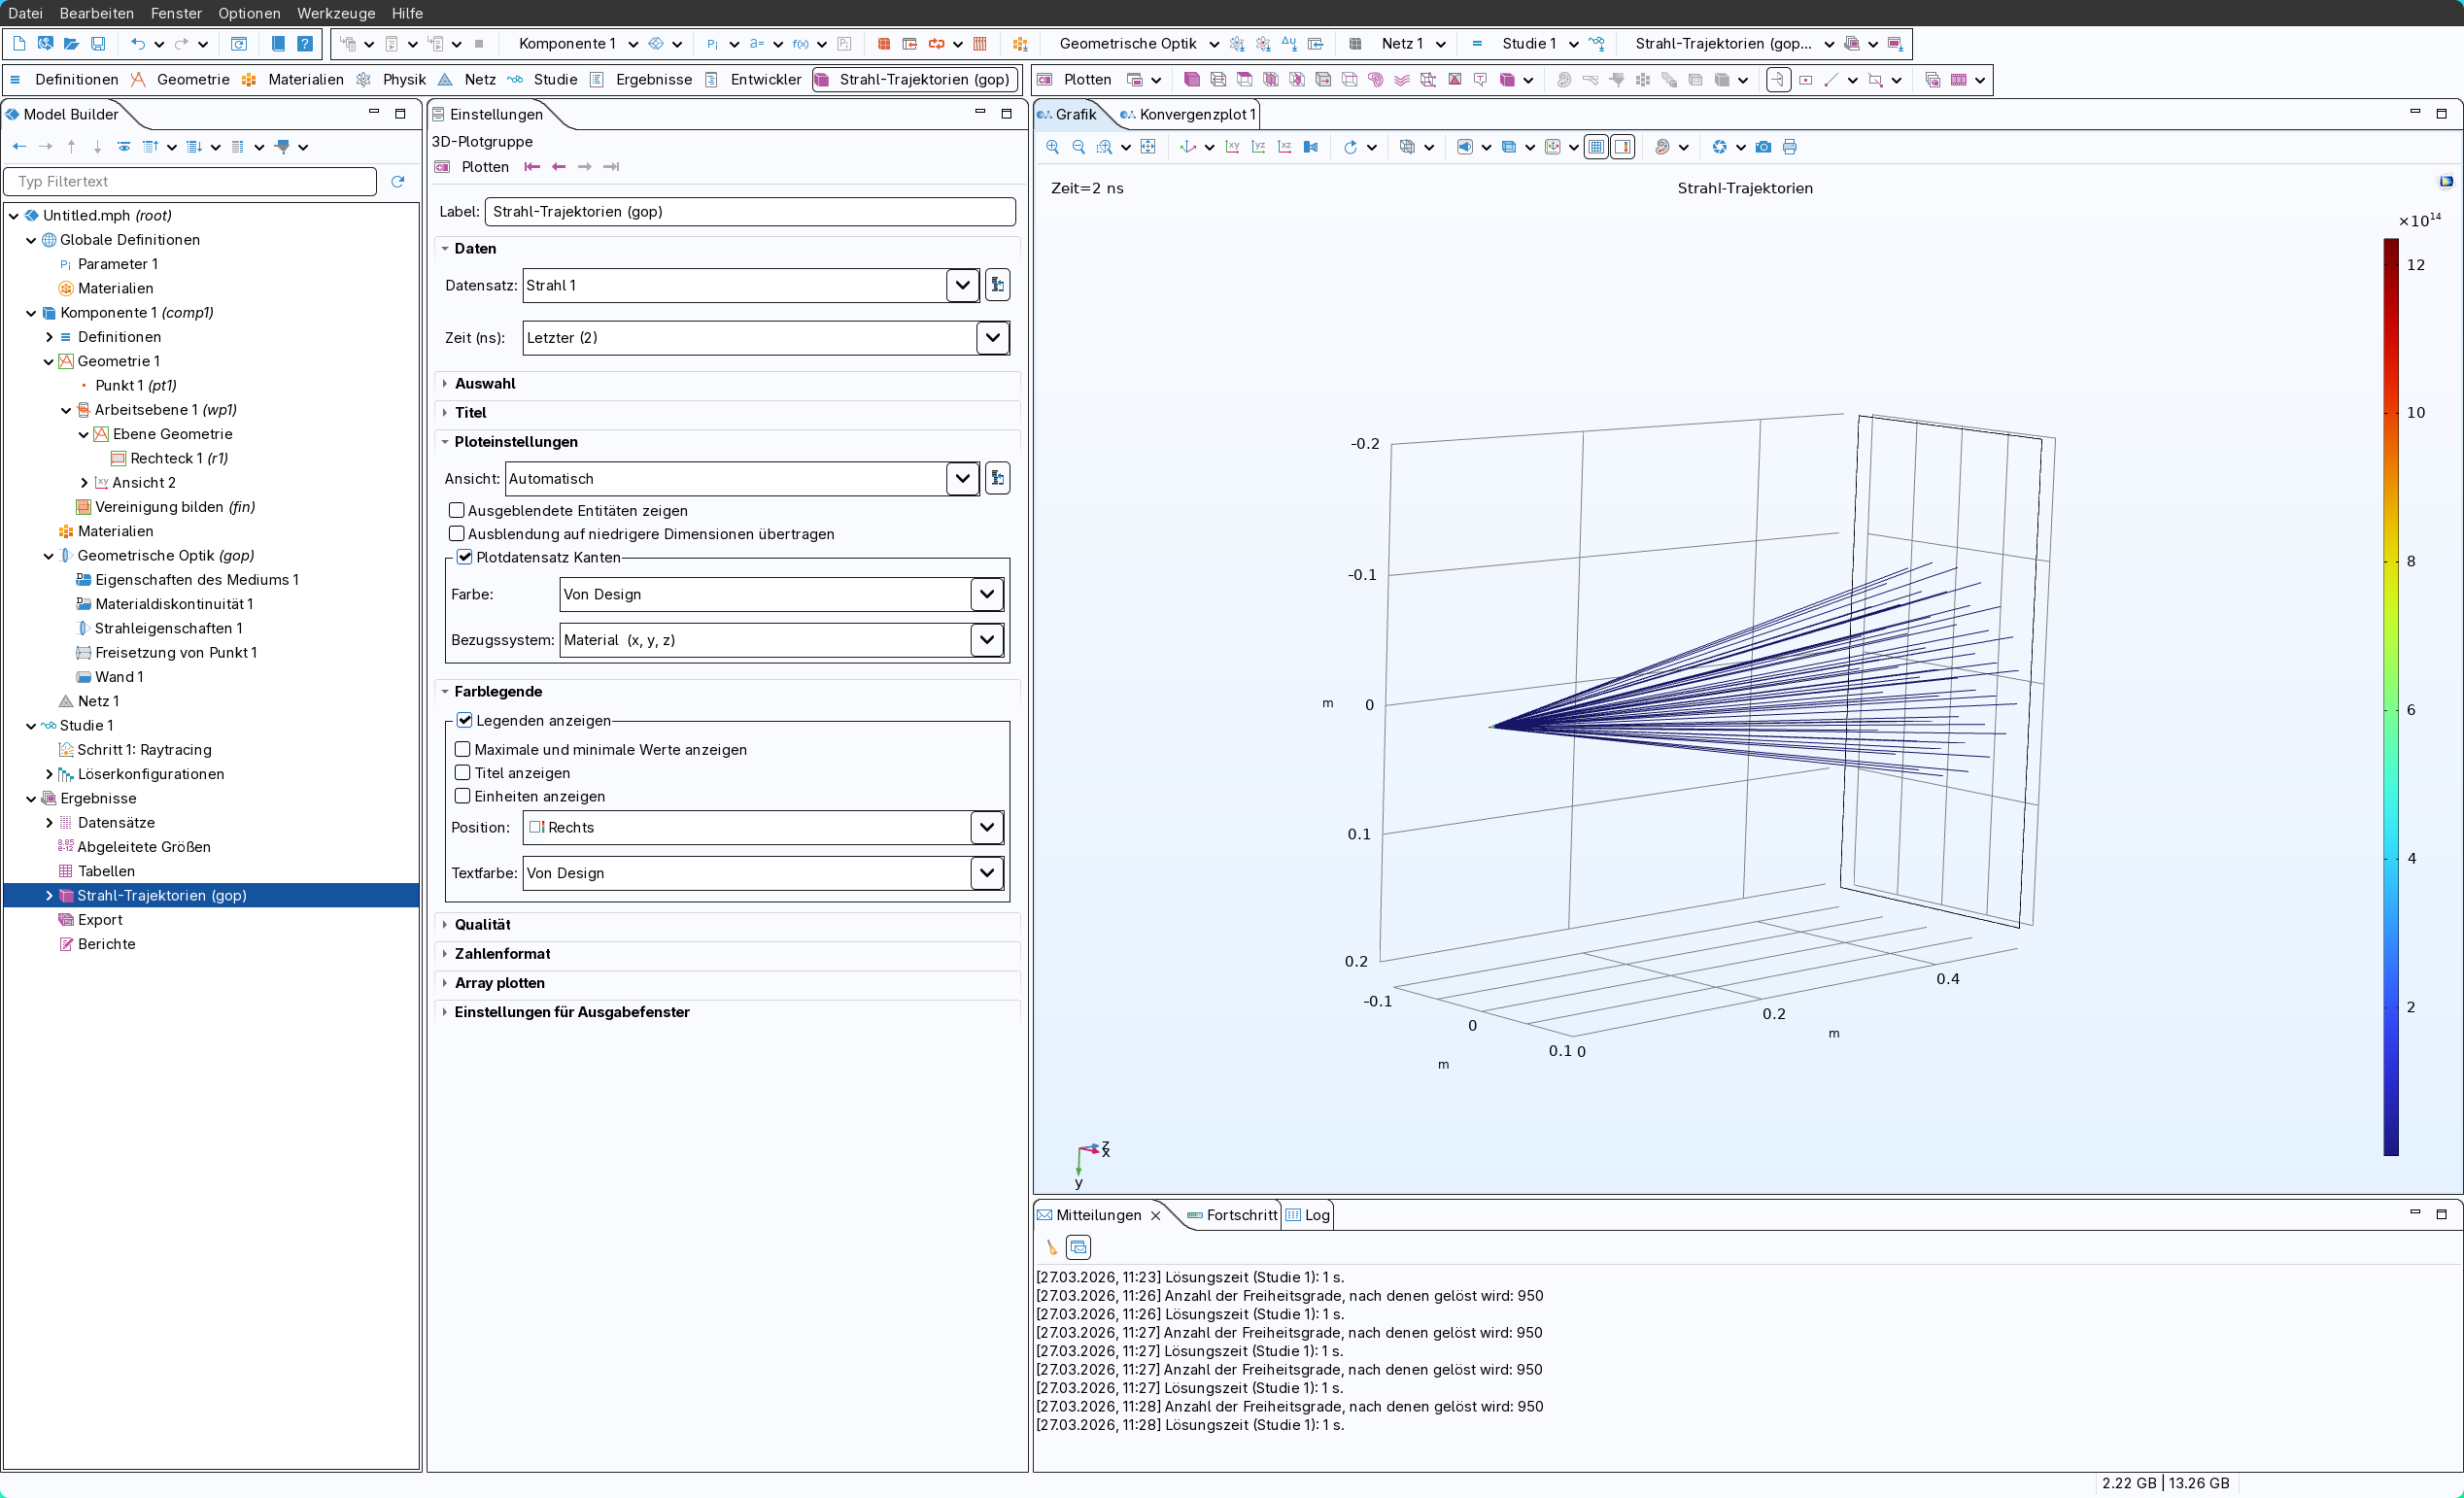Screen dimensions: 2464x1498
Task: Take a snapshot with the camera icon
Action: click(x=1763, y=147)
